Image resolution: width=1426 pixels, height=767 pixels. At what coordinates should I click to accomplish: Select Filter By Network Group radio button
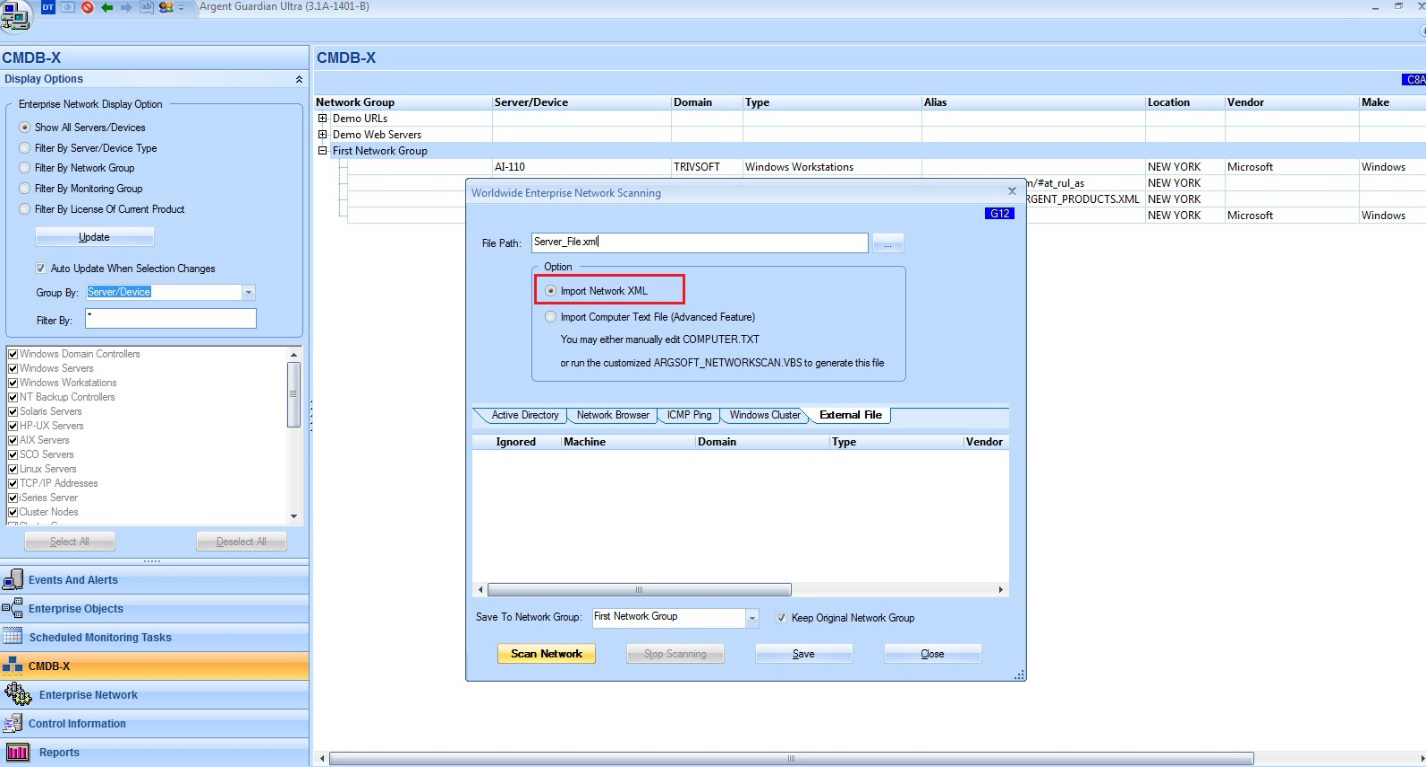(25, 168)
